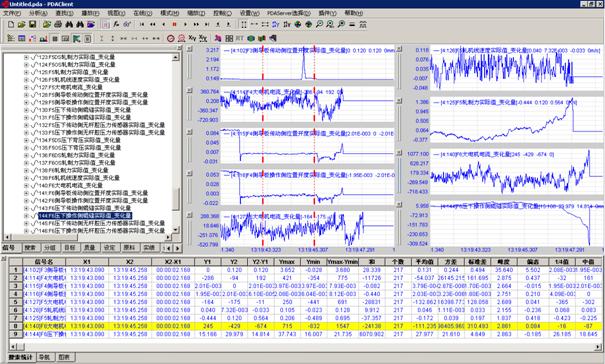605x364 pixels.
Task: Click the Ymax column header
Action: coord(287,262)
